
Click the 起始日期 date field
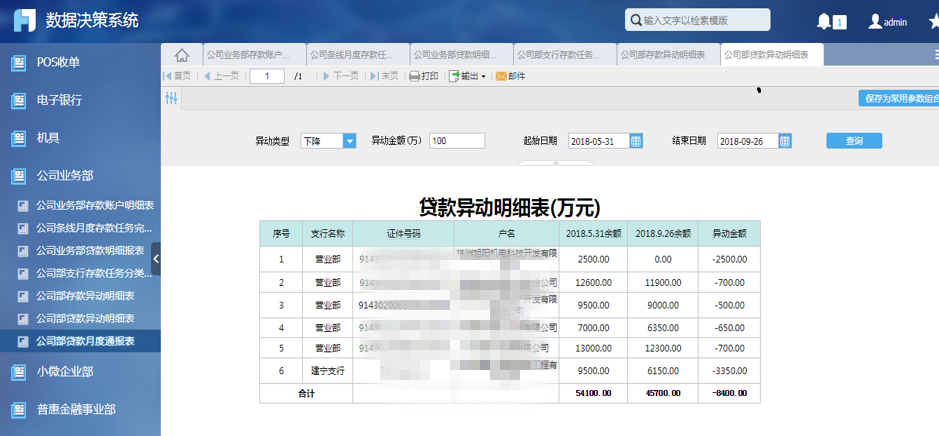(x=599, y=141)
